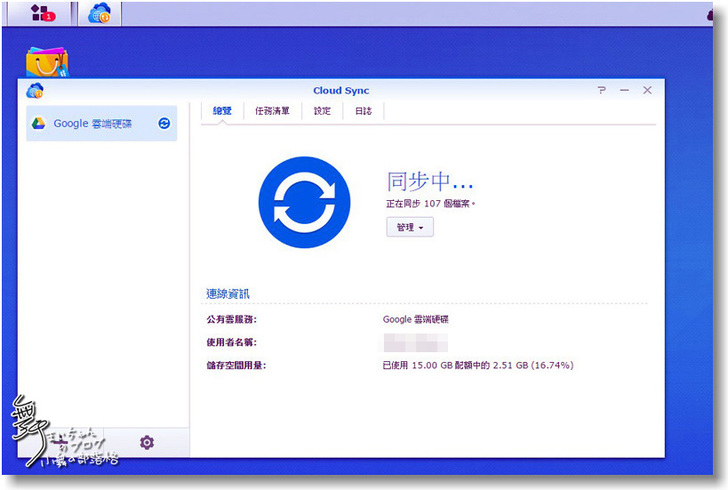Minimize the Cloud Sync window
This screenshot has width=728, height=490.
click(x=624, y=90)
